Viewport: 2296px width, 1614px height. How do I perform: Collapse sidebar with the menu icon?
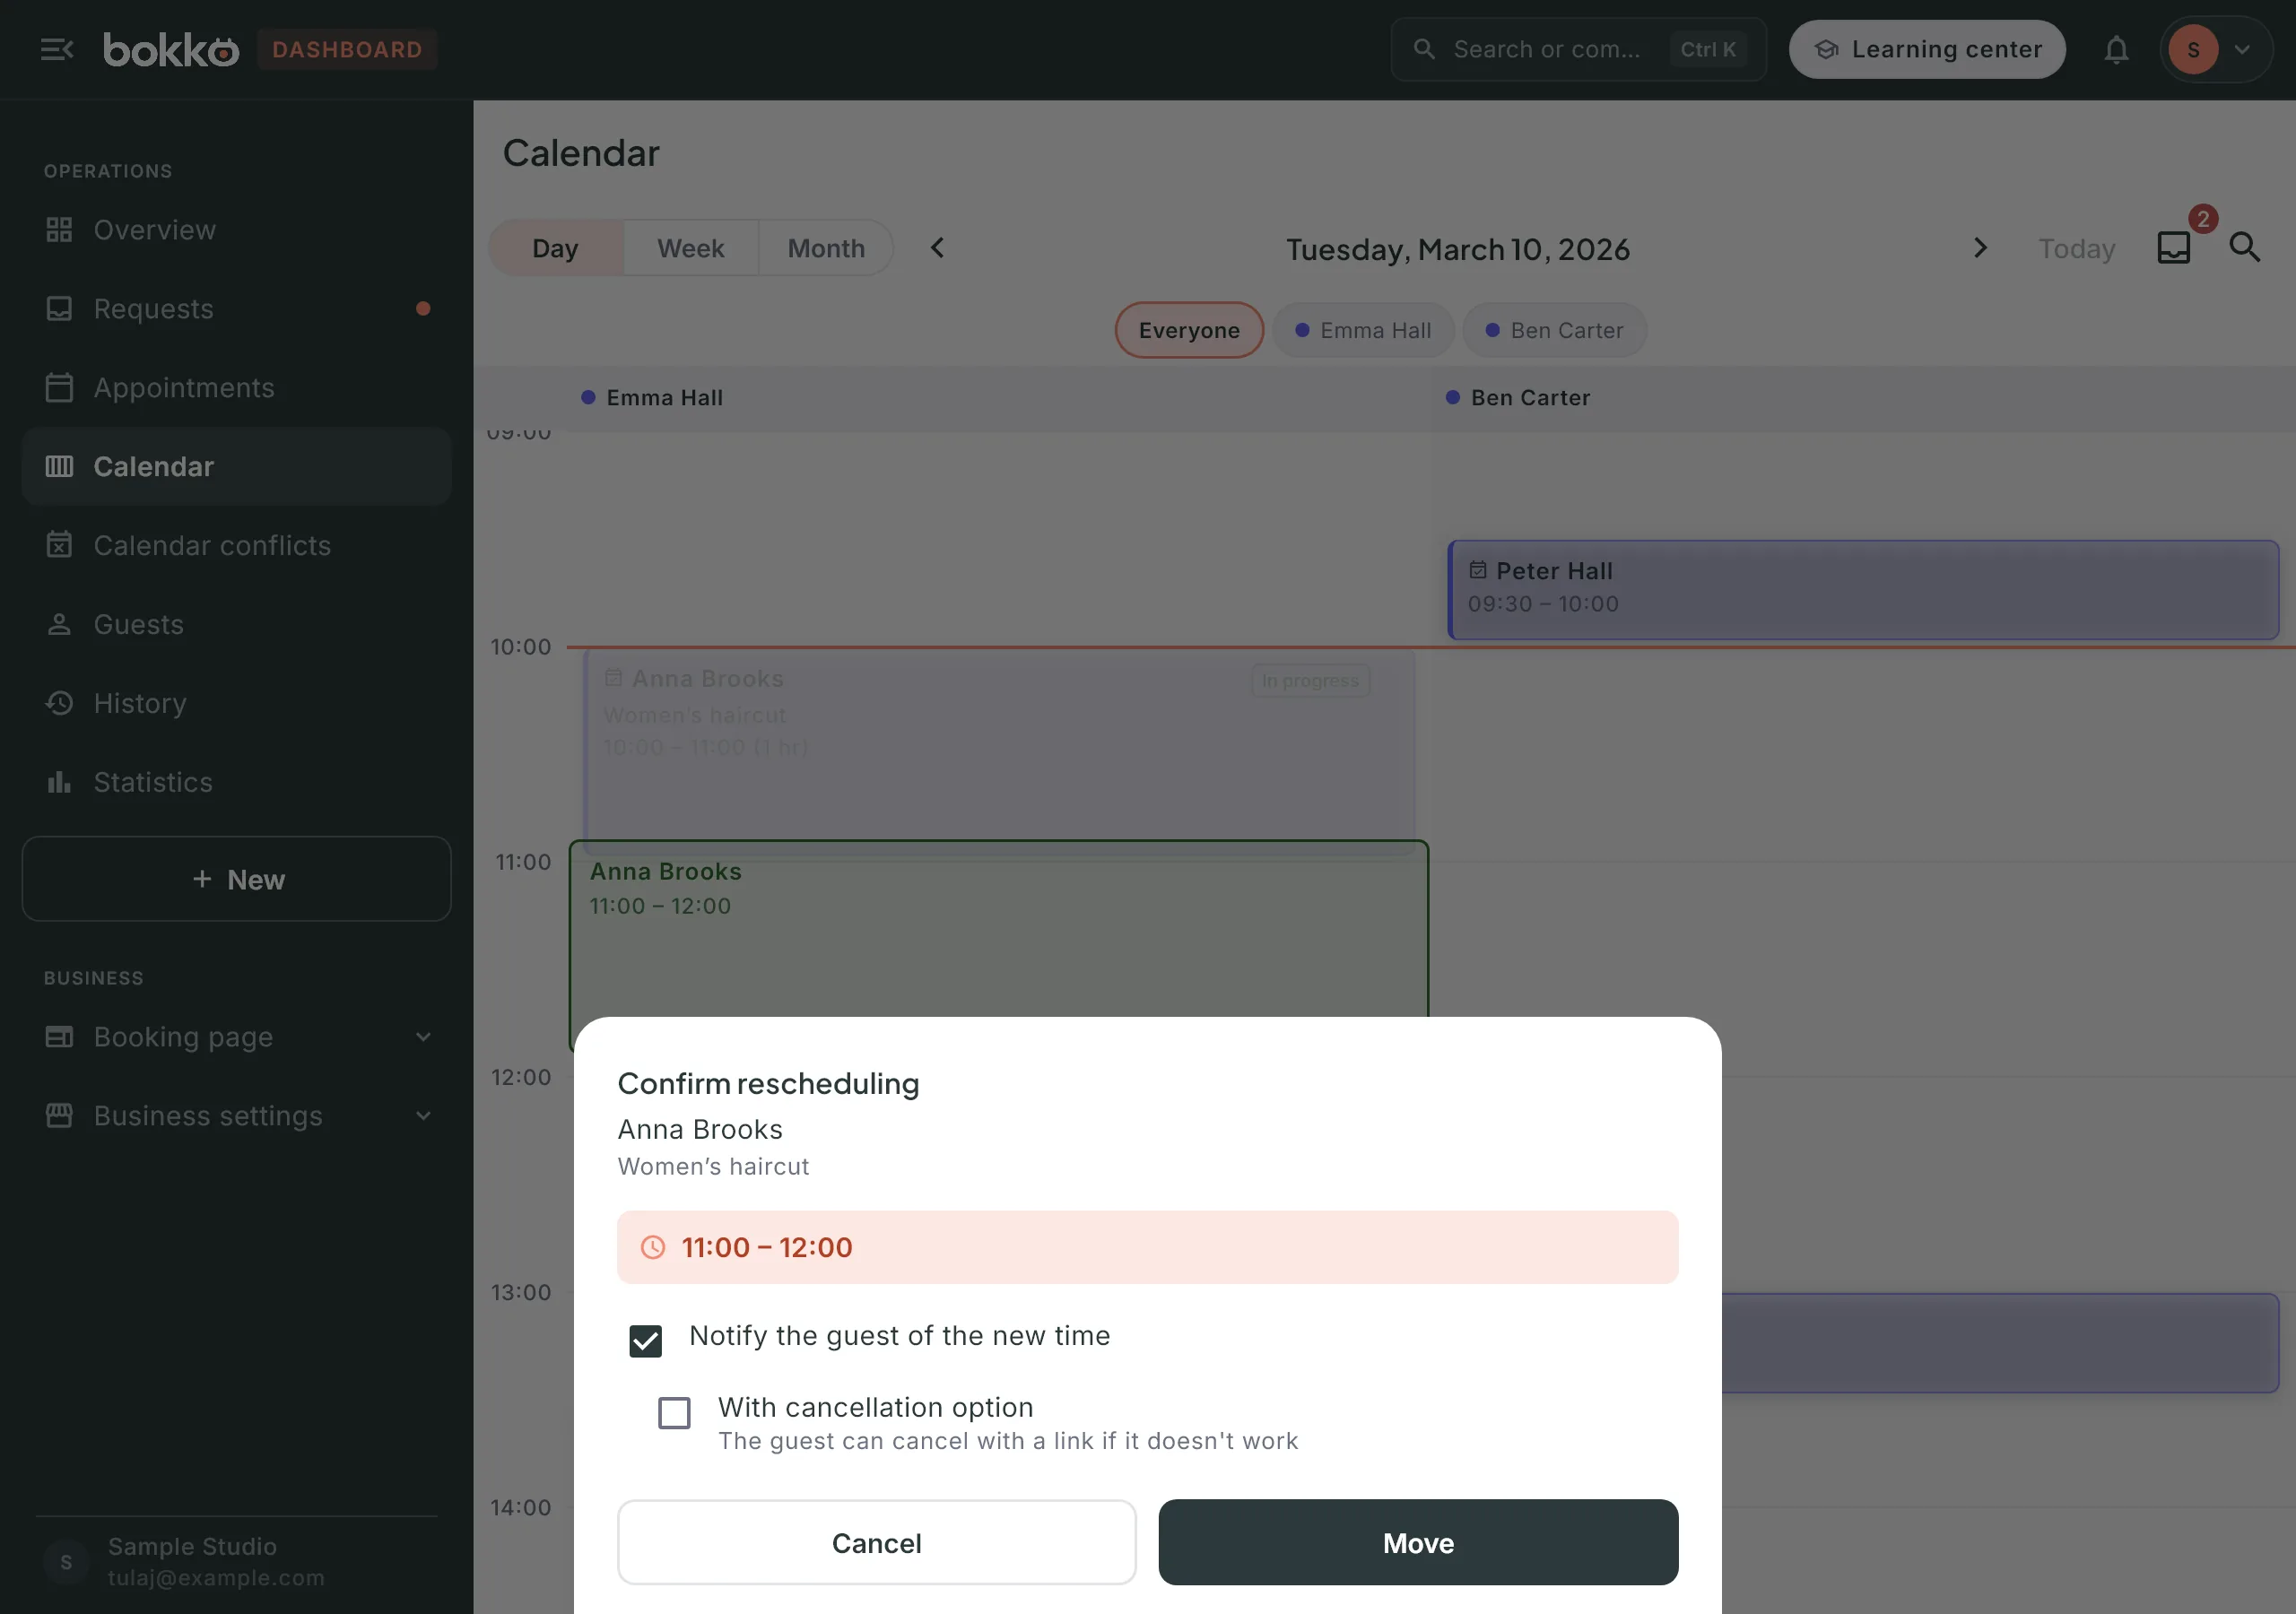coord(57,49)
